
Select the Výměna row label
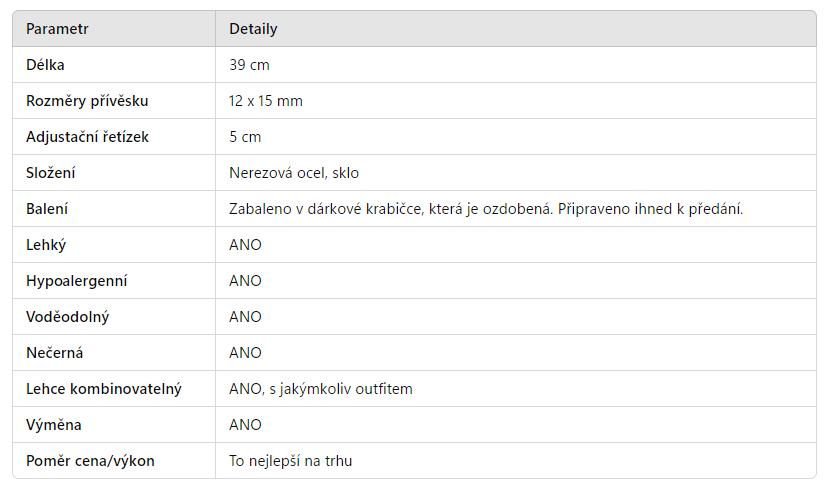click(x=54, y=425)
